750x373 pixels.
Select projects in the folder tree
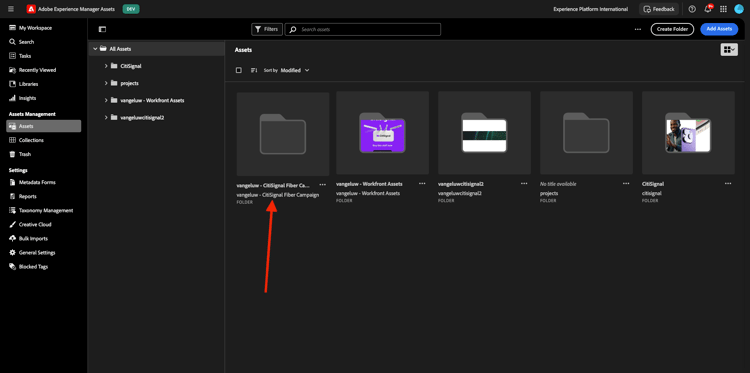pyautogui.click(x=130, y=83)
